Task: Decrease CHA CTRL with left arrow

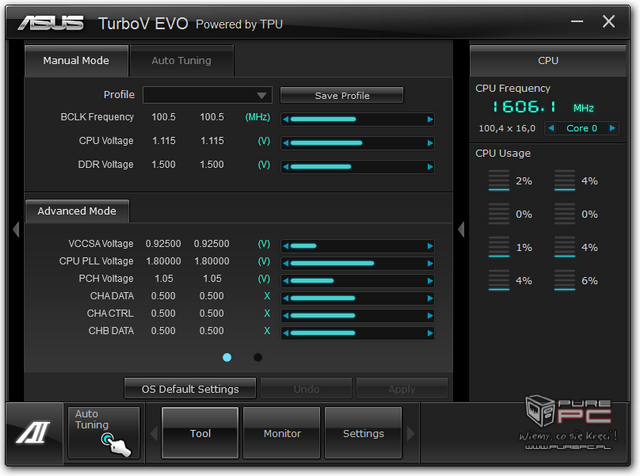Action: 286,316
